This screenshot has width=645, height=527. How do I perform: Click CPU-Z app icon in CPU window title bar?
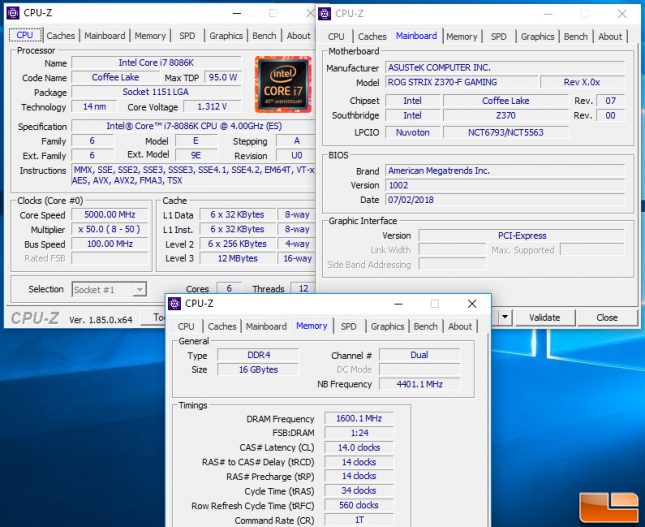point(13,13)
